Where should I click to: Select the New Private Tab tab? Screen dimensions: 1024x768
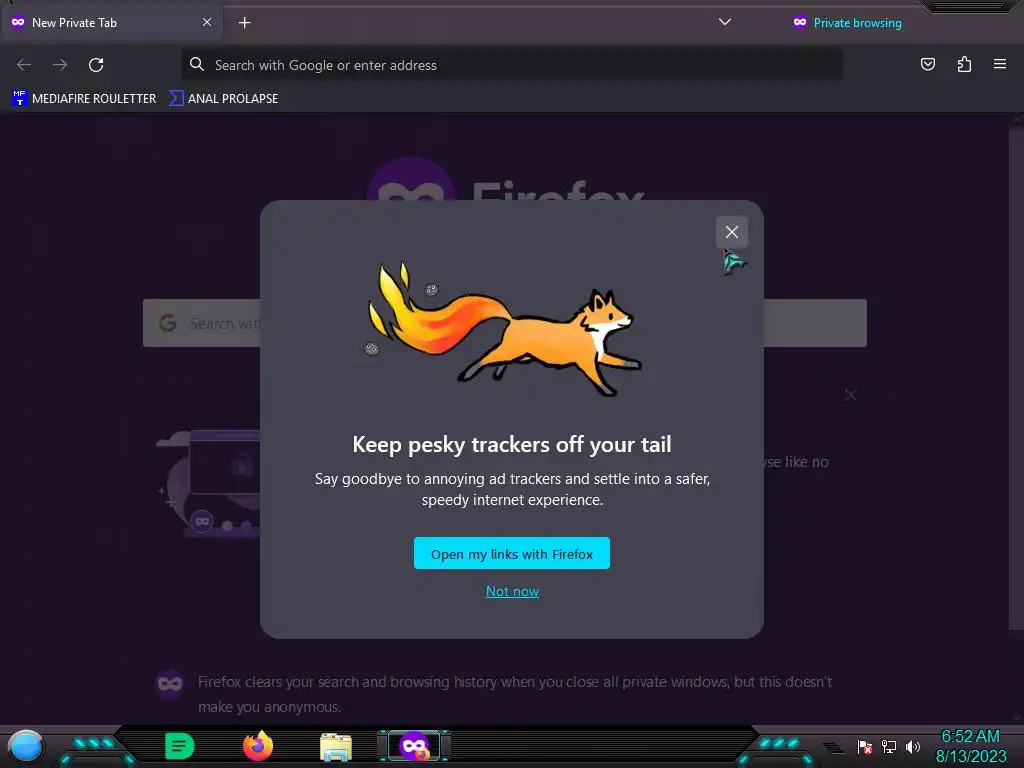click(x=111, y=23)
